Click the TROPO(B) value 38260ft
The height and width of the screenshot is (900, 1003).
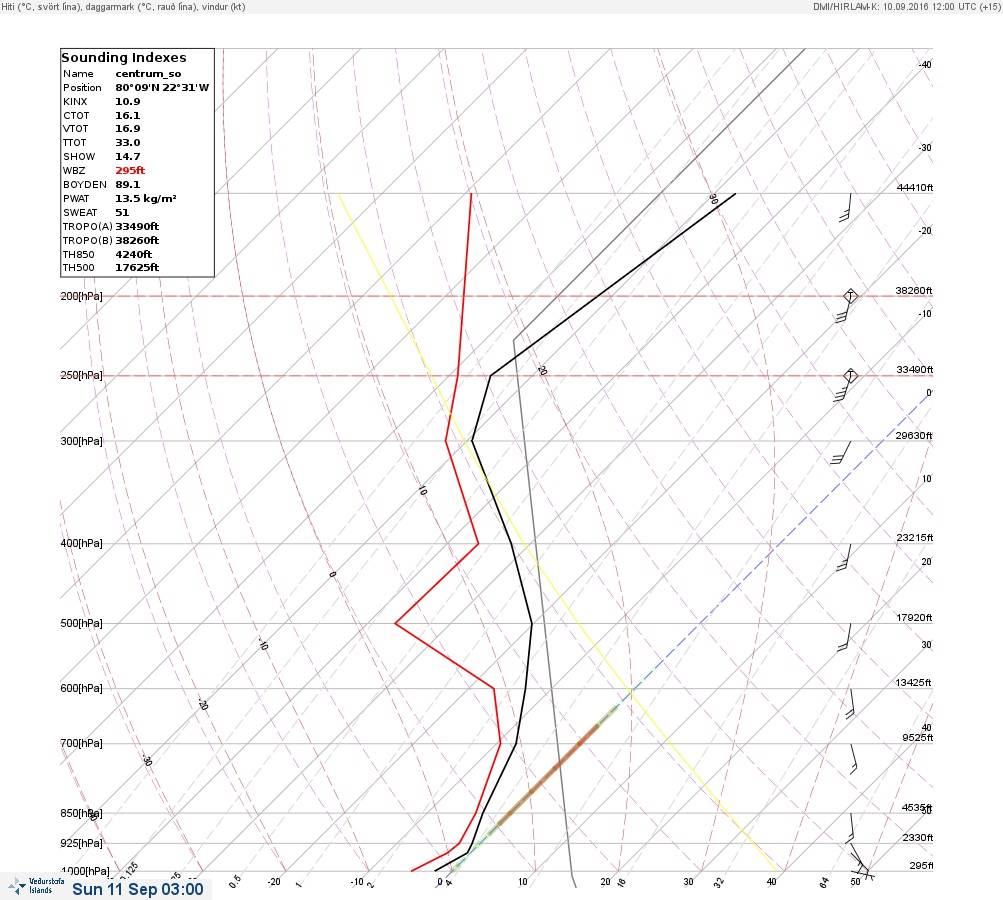point(138,241)
